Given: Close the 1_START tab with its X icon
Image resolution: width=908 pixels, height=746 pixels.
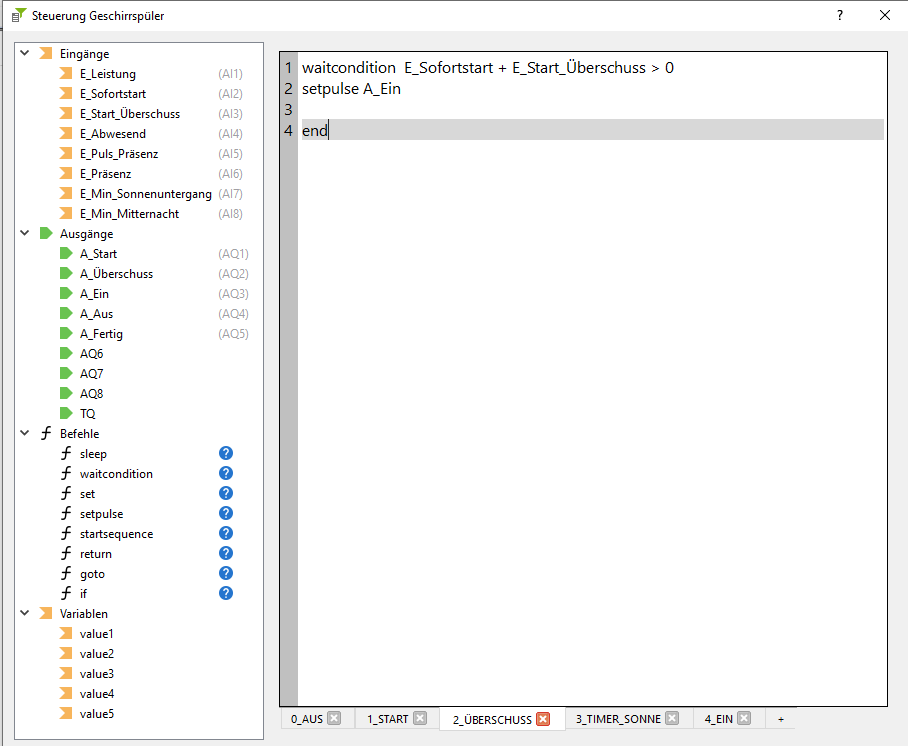Looking at the screenshot, I should point(420,719).
